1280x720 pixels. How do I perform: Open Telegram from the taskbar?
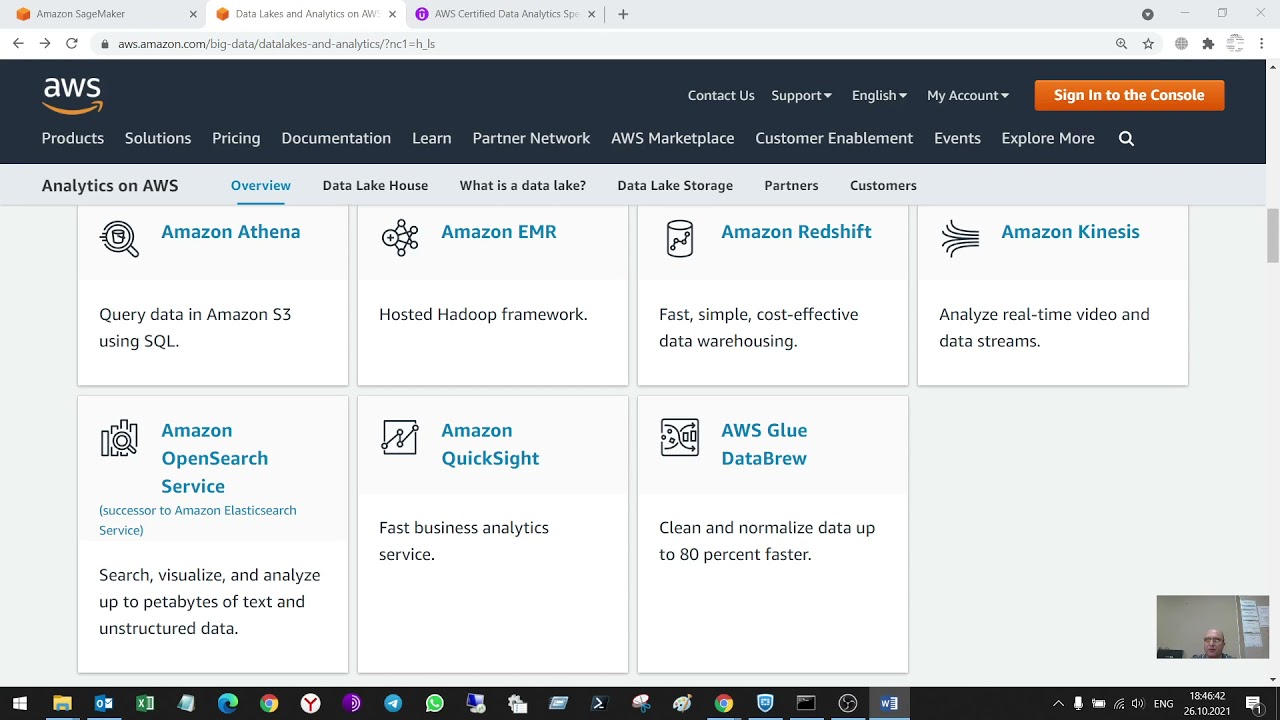click(393, 703)
